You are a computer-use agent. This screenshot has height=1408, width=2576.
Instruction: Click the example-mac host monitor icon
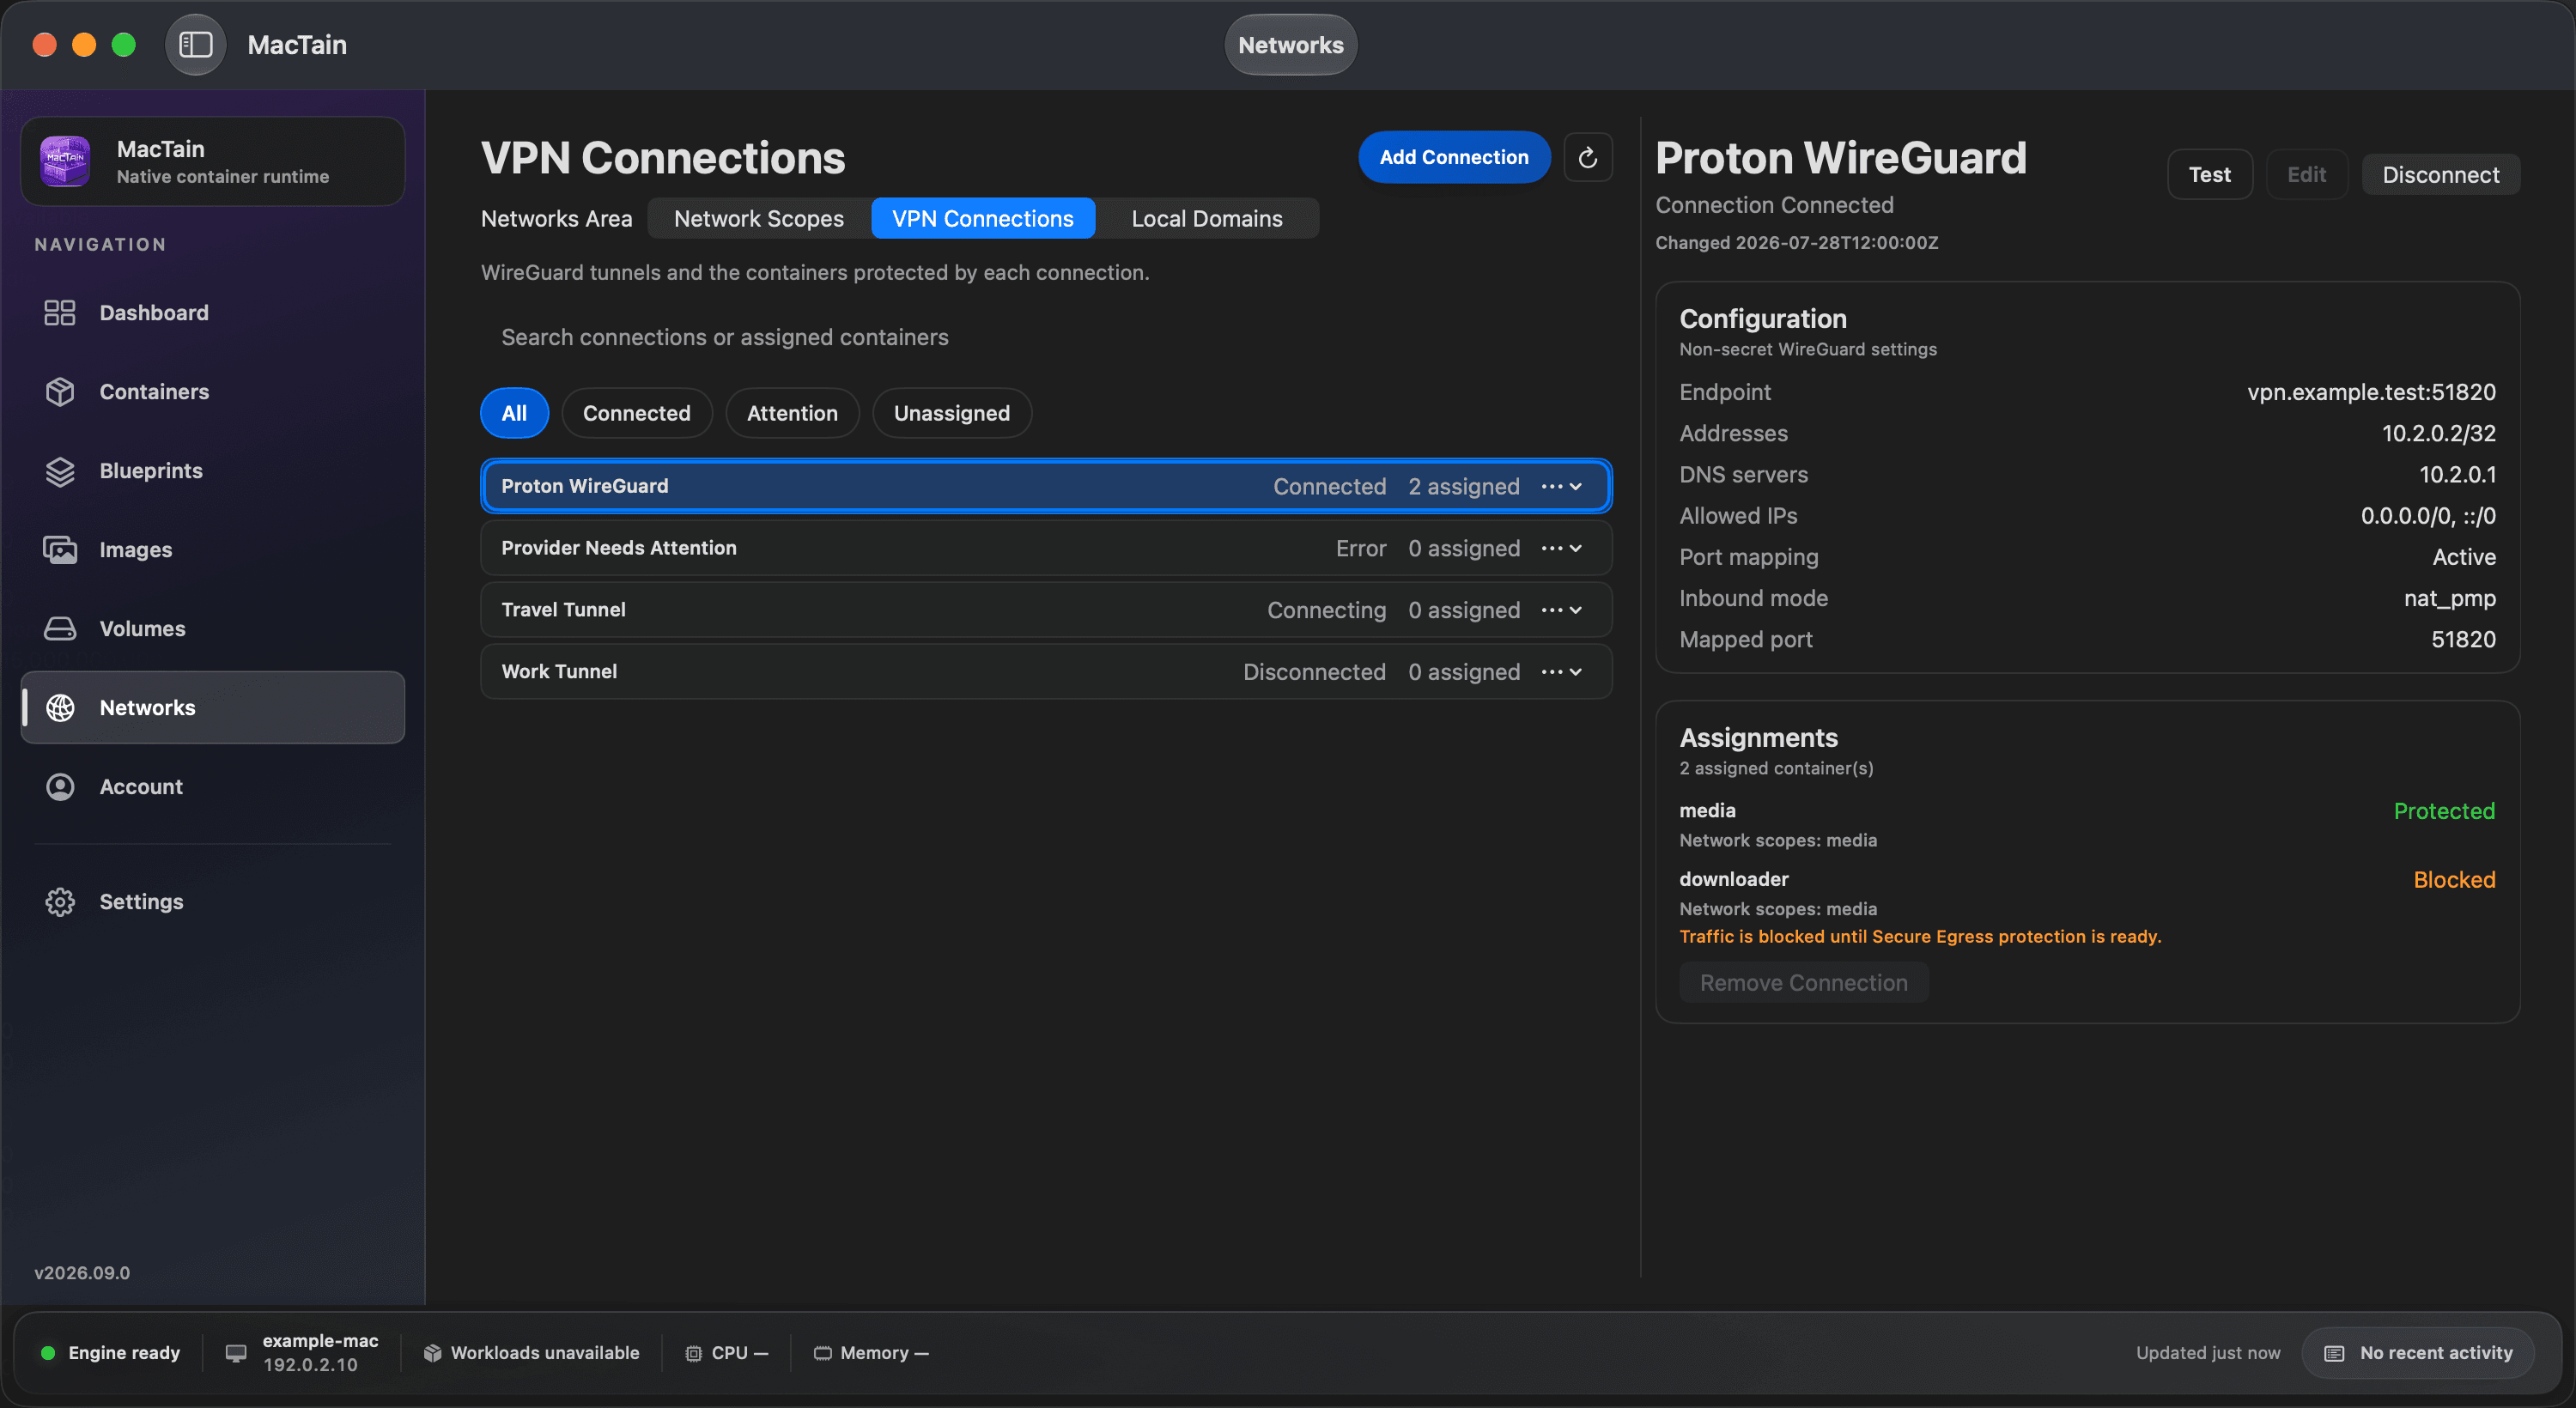[236, 1353]
